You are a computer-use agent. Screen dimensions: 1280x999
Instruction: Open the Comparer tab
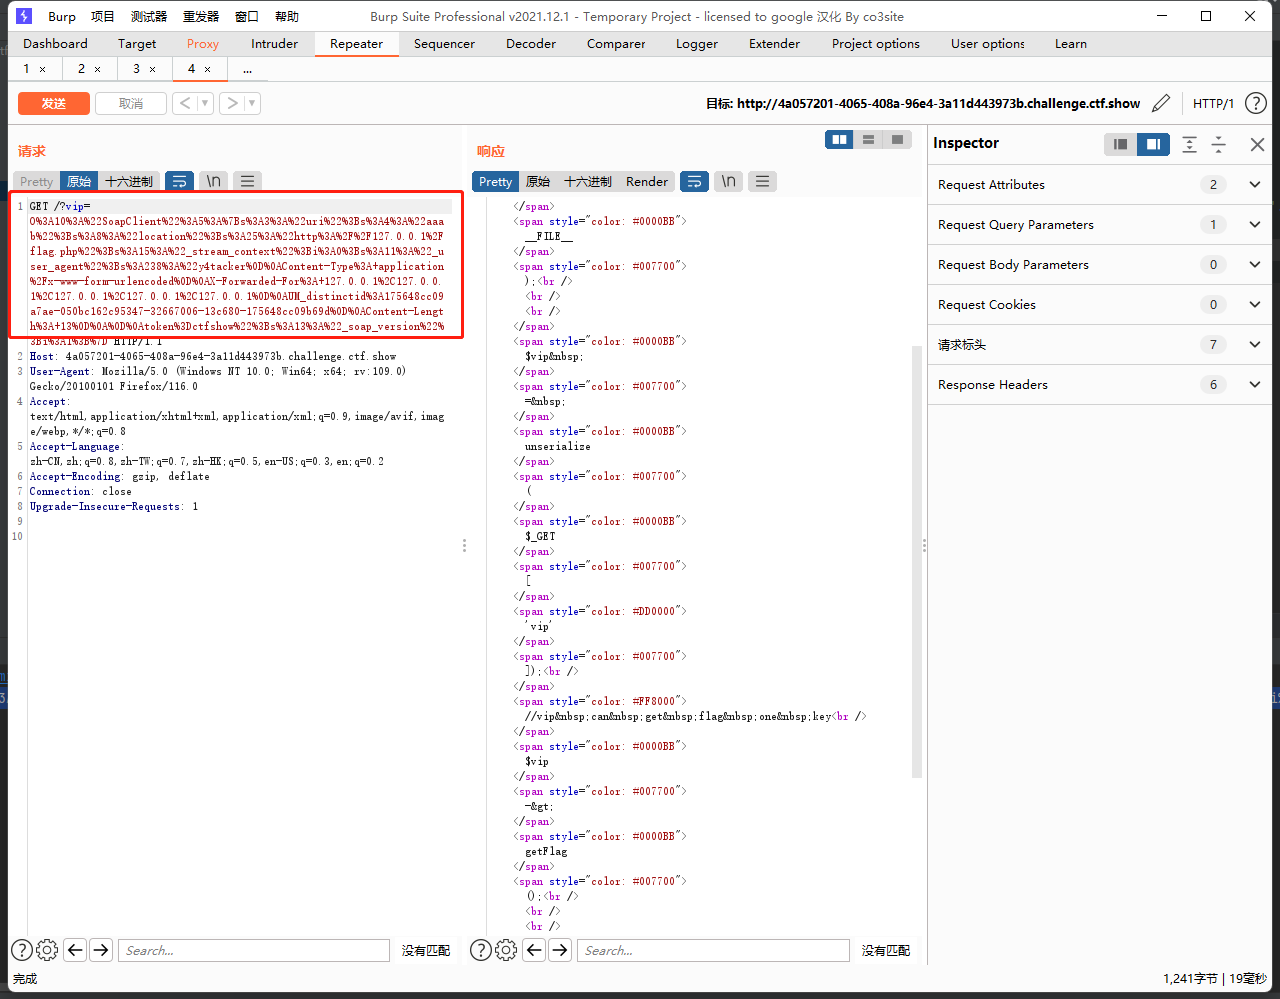tap(616, 44)
